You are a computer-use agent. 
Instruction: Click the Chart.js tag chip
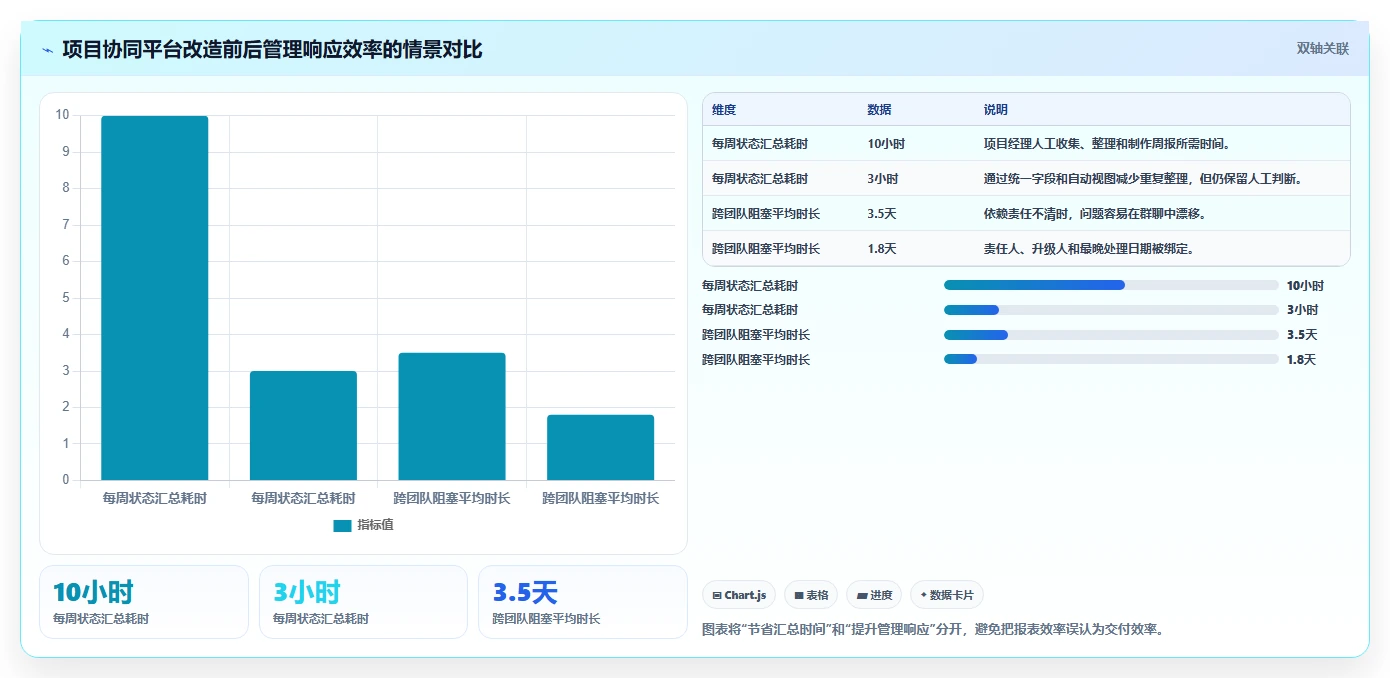[x=739, y=595]
